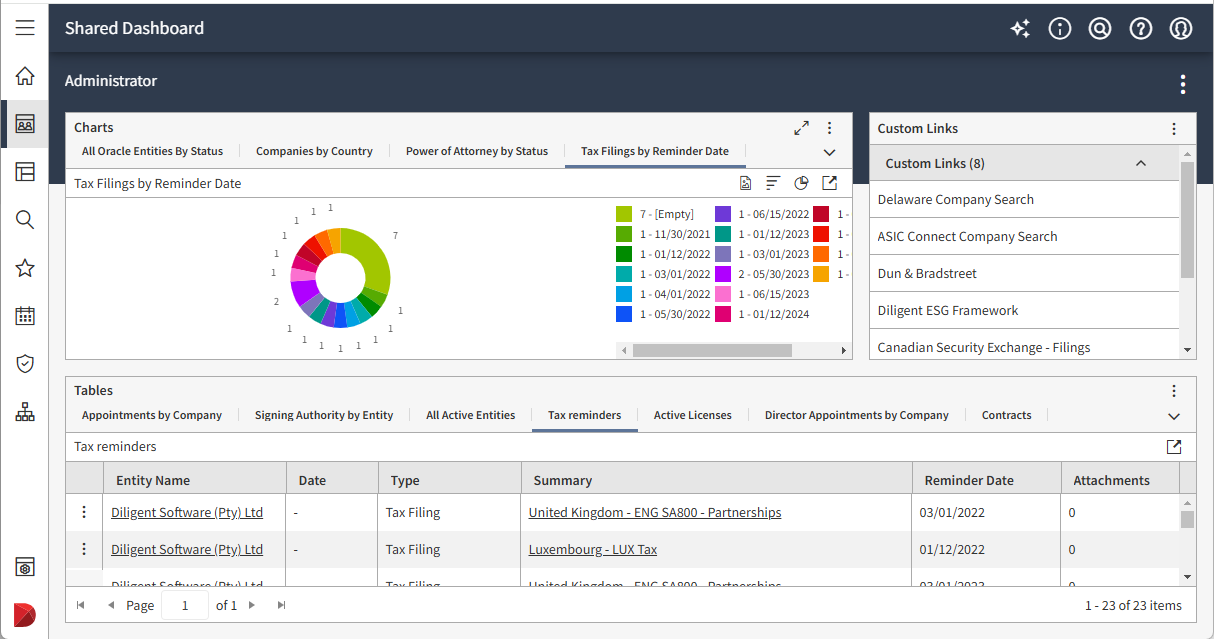
Task: Expand the Charts panel to full screen
Action: [801, 128]
